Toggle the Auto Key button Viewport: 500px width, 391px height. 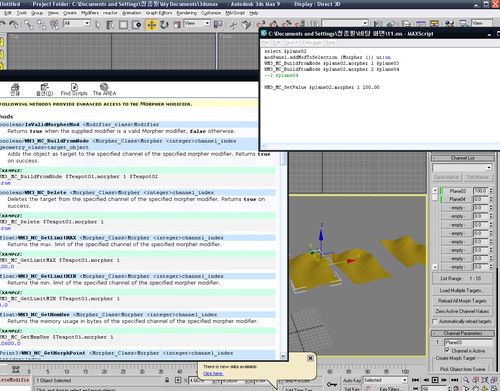coord(352,380)
